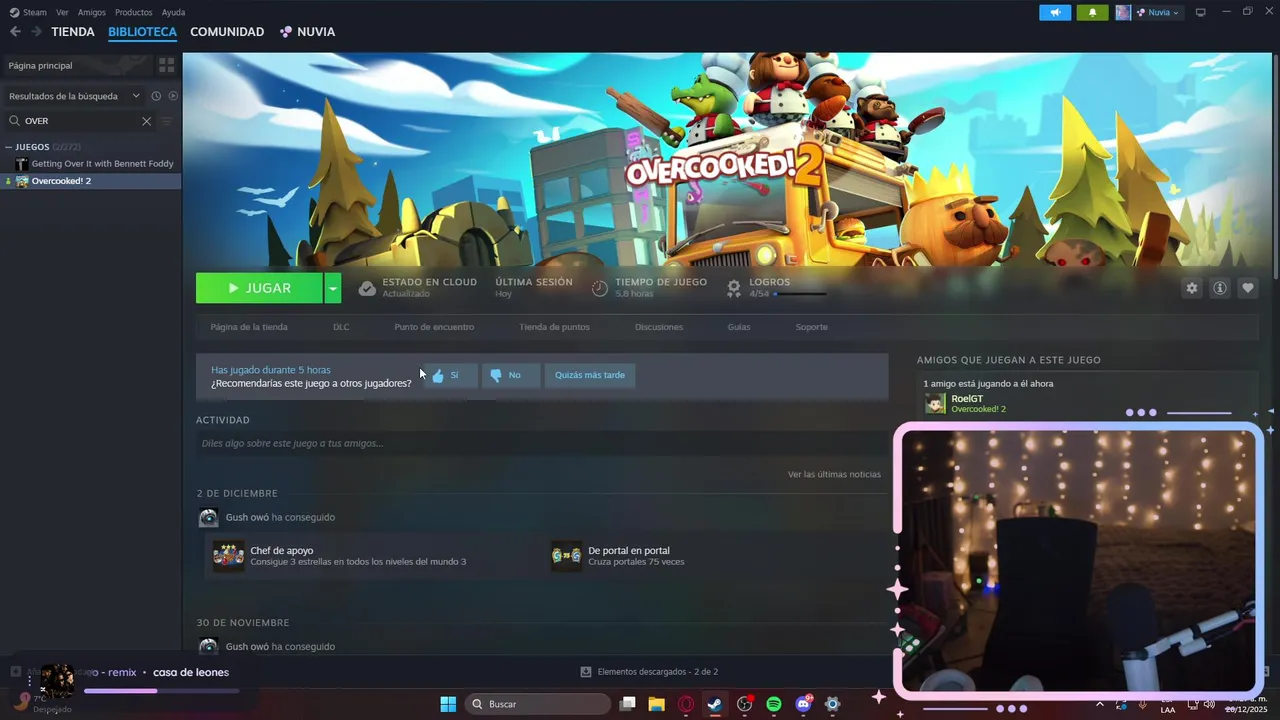Go forward with the right arrow
This screenshot has height=720, width=1280.
coord(36,32)
